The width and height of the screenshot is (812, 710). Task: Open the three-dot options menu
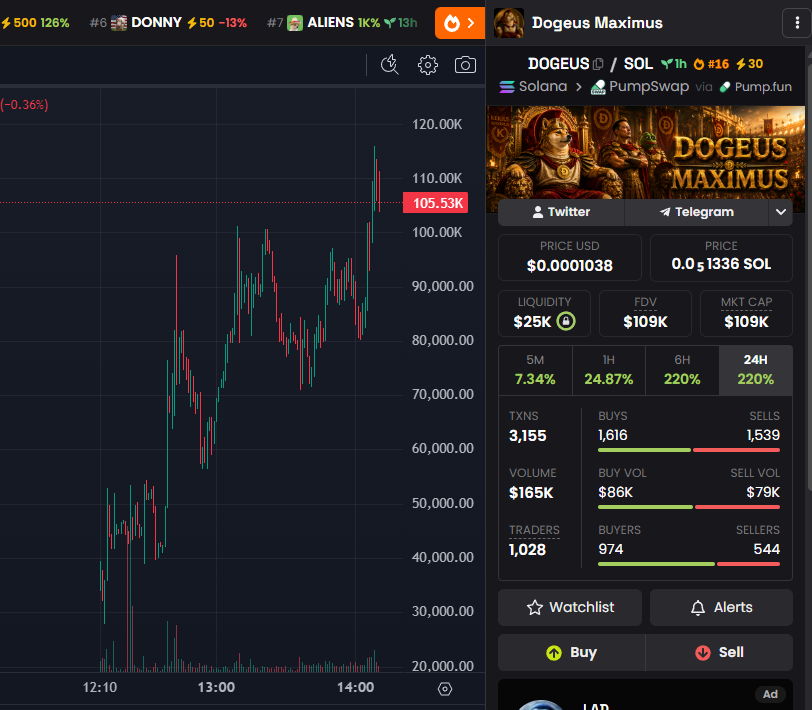coord(797,23)
